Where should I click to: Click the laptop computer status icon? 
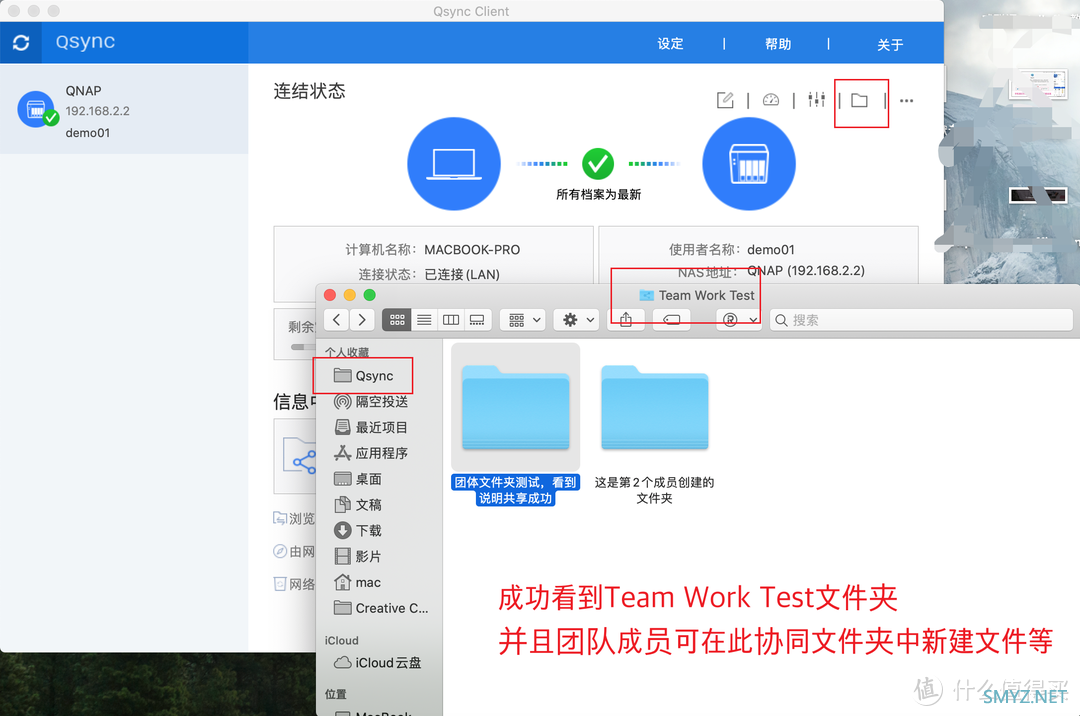(x=454, y=164)
